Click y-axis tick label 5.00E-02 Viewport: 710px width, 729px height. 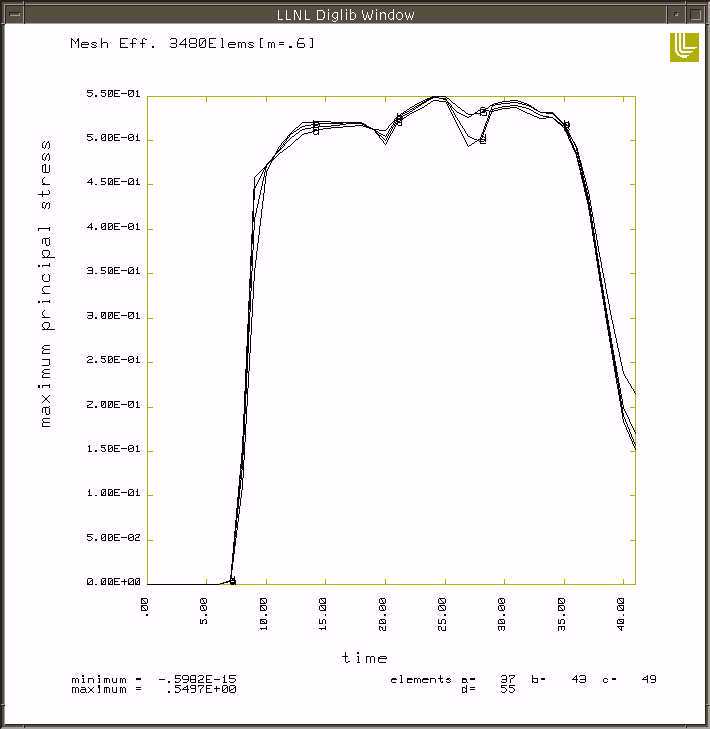click(x=113, y=537)
